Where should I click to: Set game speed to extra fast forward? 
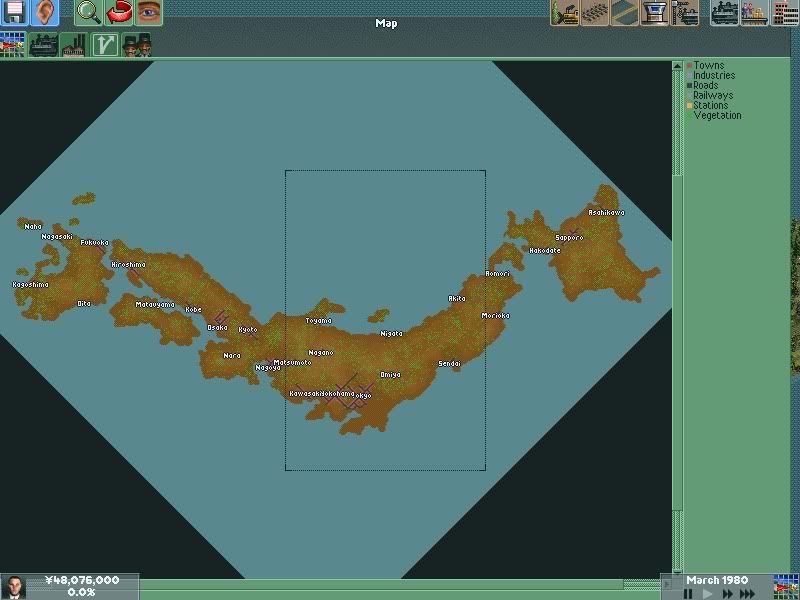pyautogui.click(x=747, y=594)
